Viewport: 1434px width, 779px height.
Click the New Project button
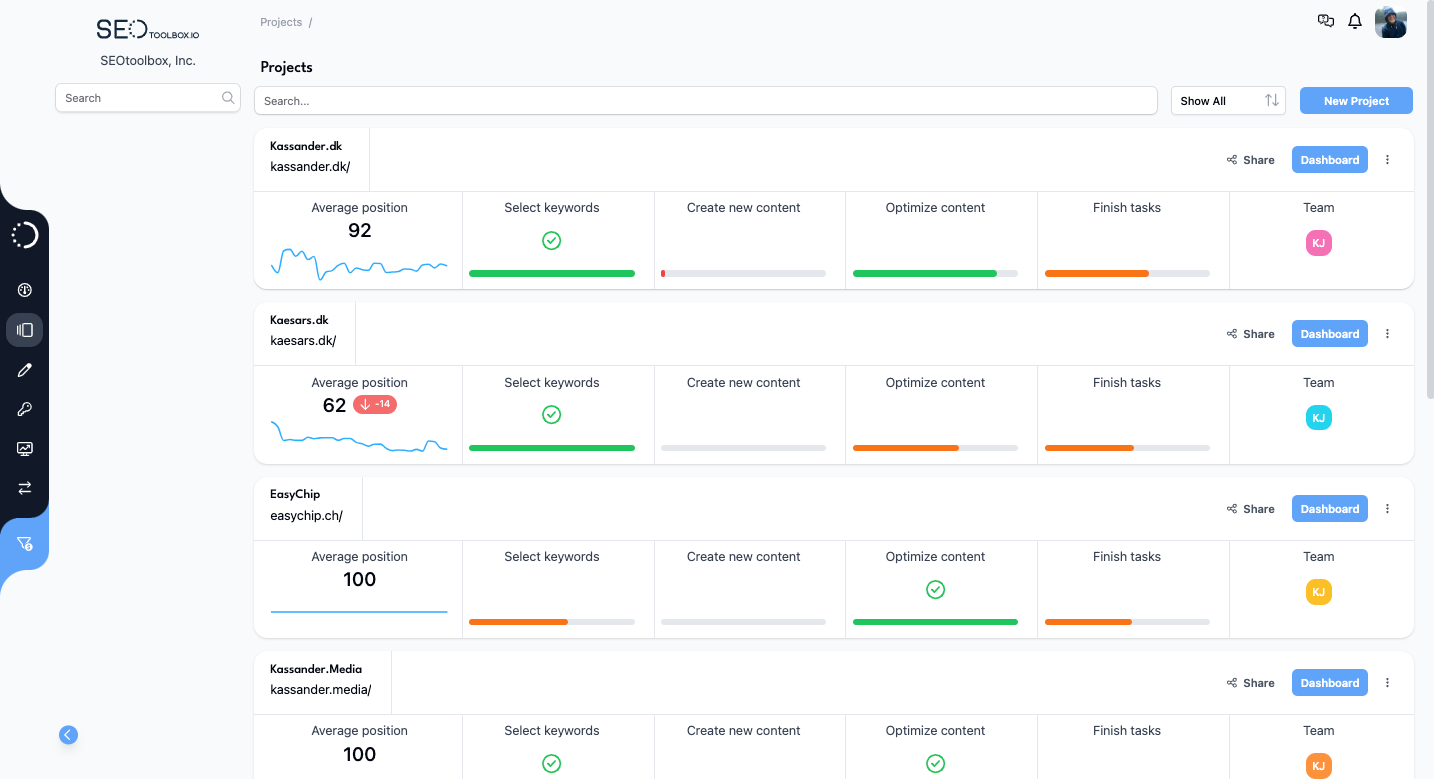[x=1356, y=100]
